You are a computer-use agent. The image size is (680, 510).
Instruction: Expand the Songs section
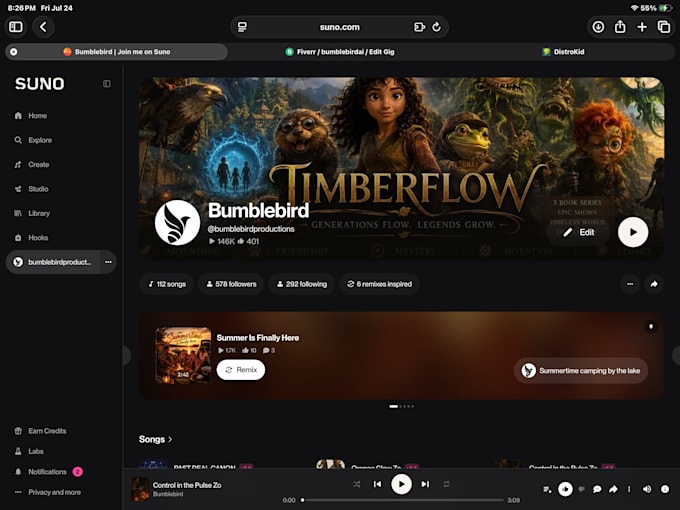[156, 439]
